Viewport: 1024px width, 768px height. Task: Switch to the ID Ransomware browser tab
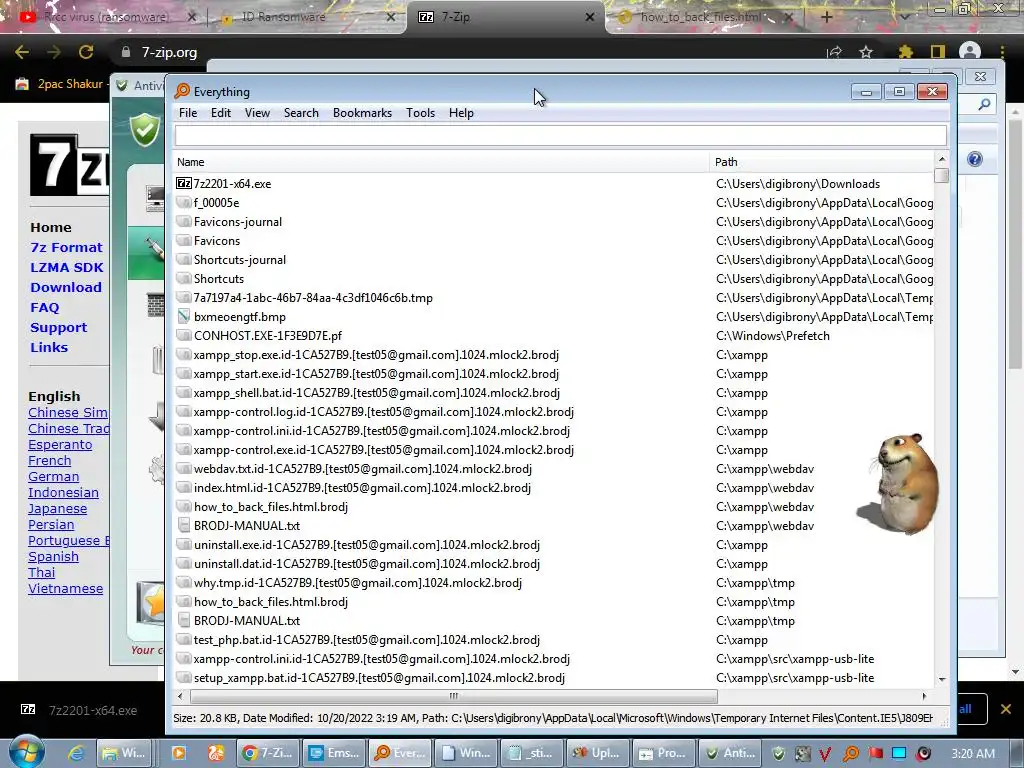tap(305, 17)
